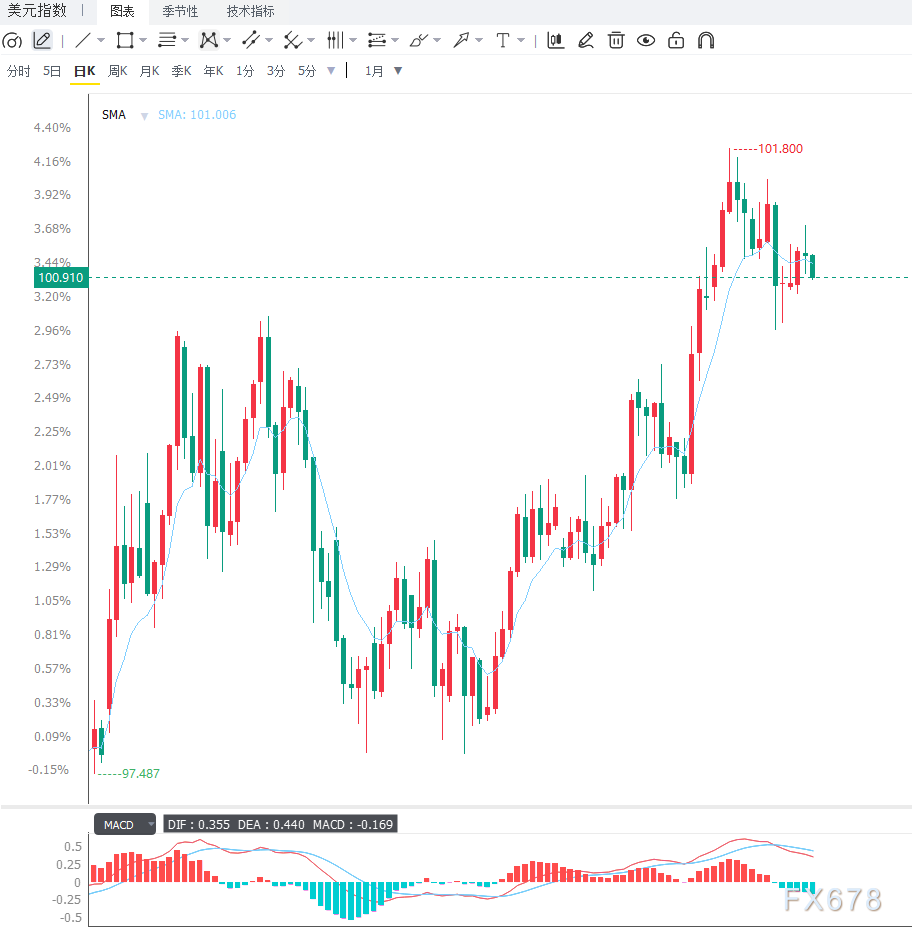Open the 技术指标 tab
The height and width of the screenshot is (935, 912).
click(x=251, y=11)
